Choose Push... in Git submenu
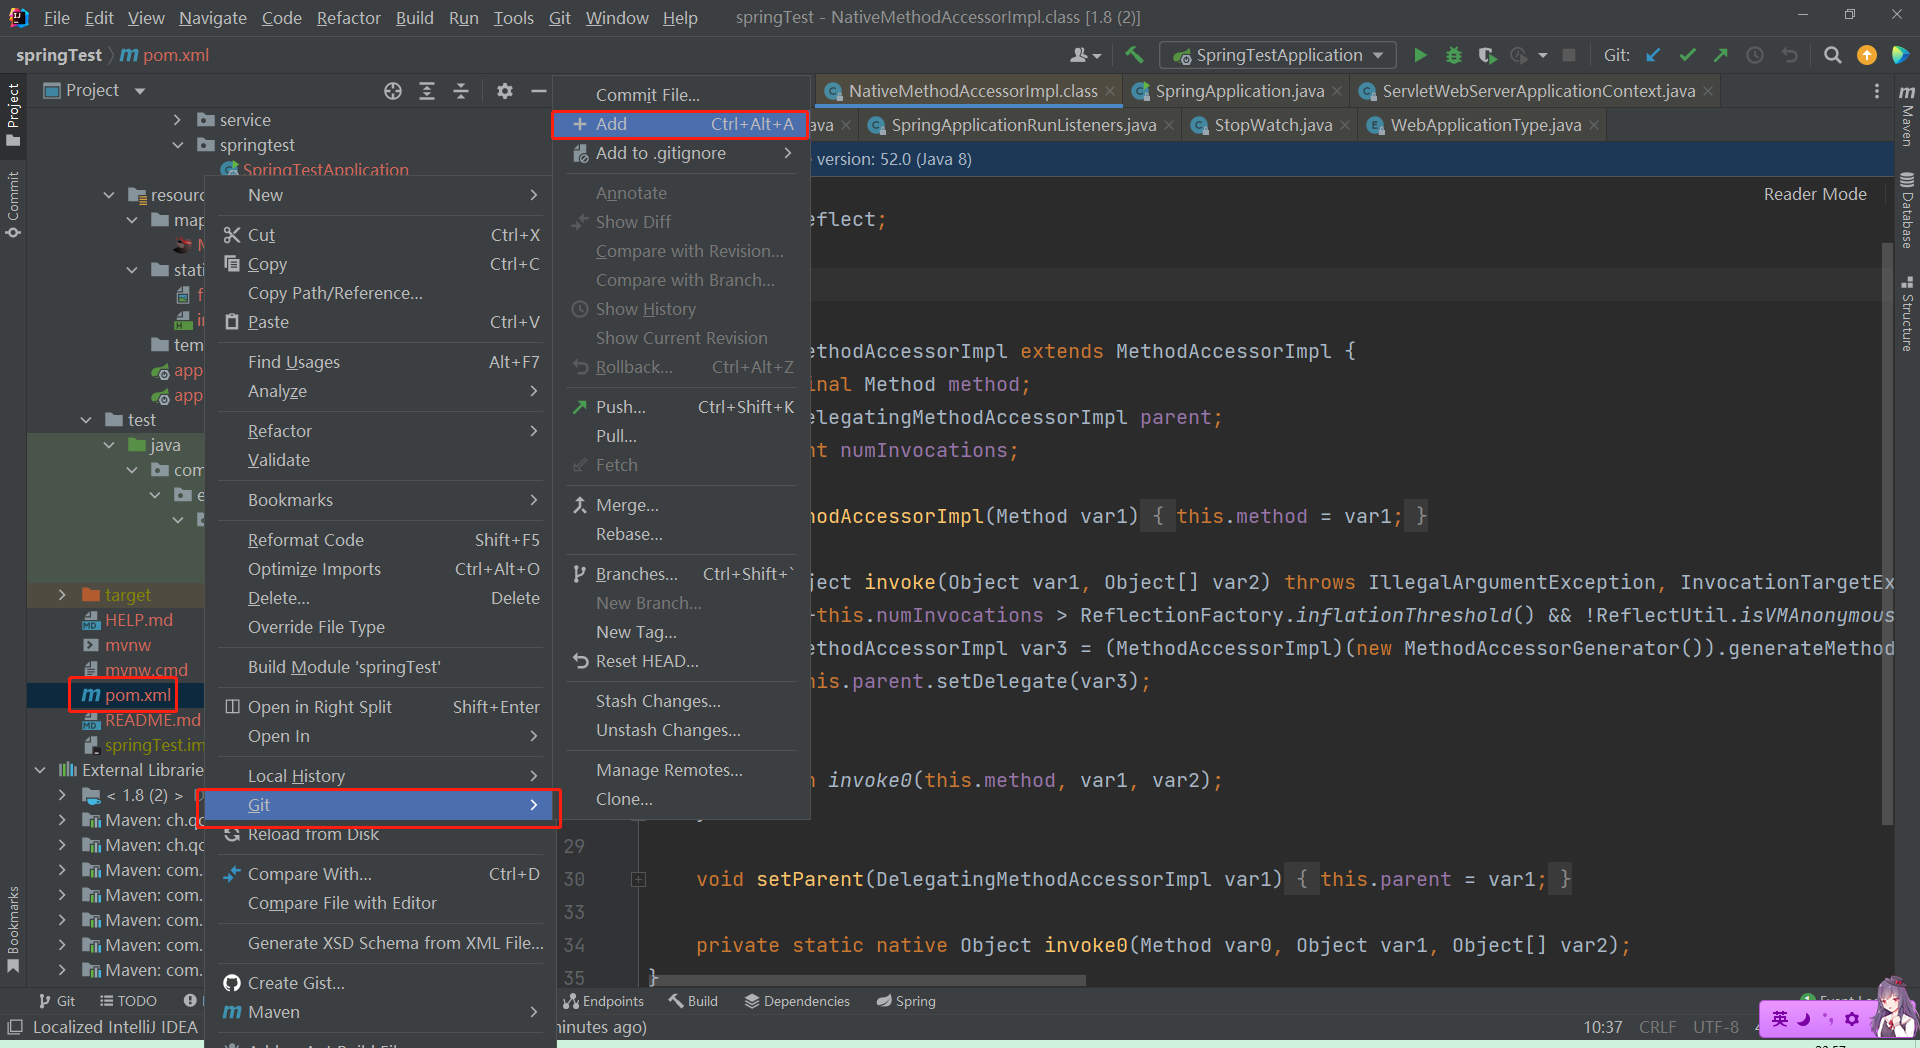Image resolution: width=1920 pixels, height=1048 pixels. [x=680, y=407]
